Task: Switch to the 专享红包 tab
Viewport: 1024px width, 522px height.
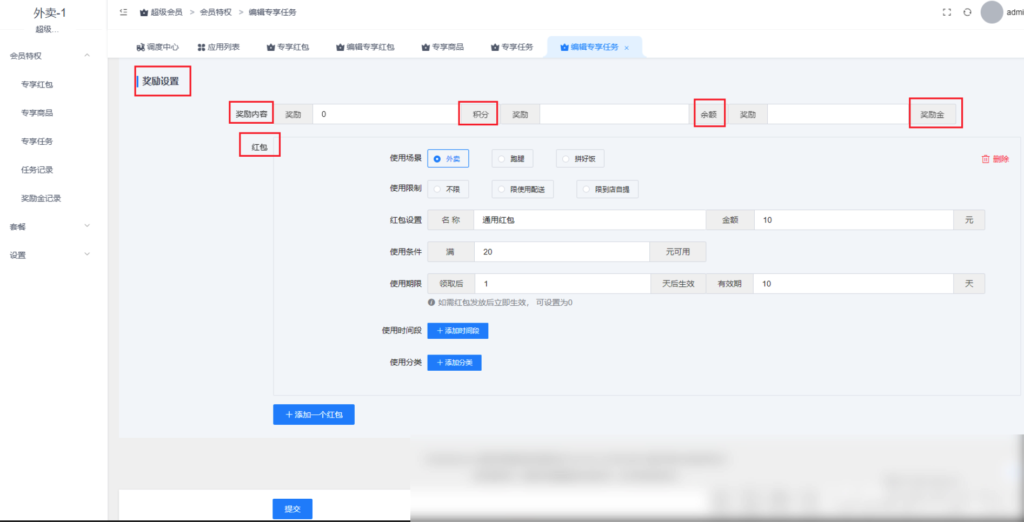Action: tap(288, 47)
